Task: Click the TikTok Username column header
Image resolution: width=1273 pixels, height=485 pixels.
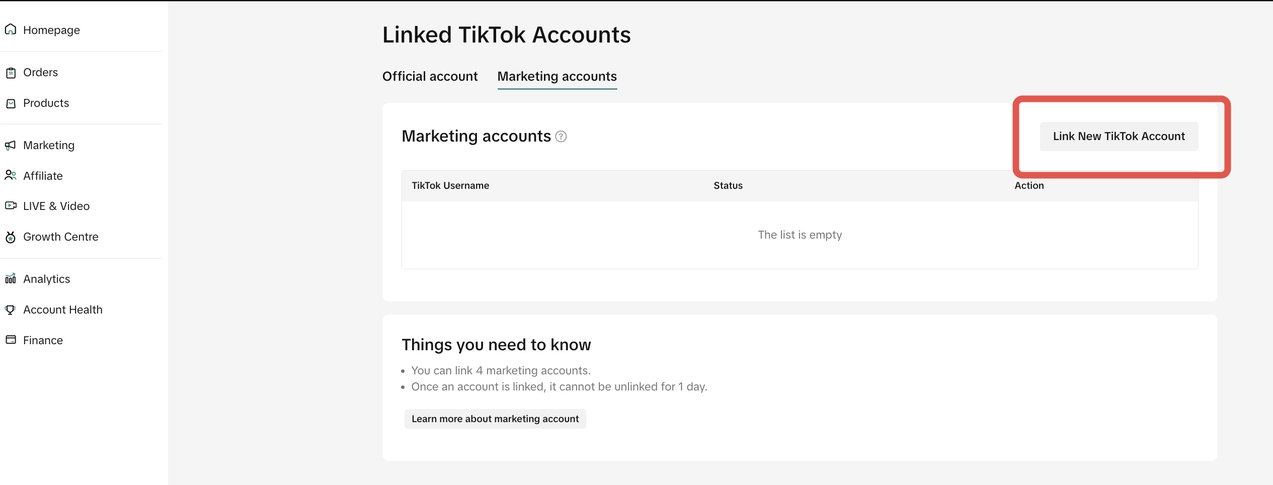Action: point(450,186)
